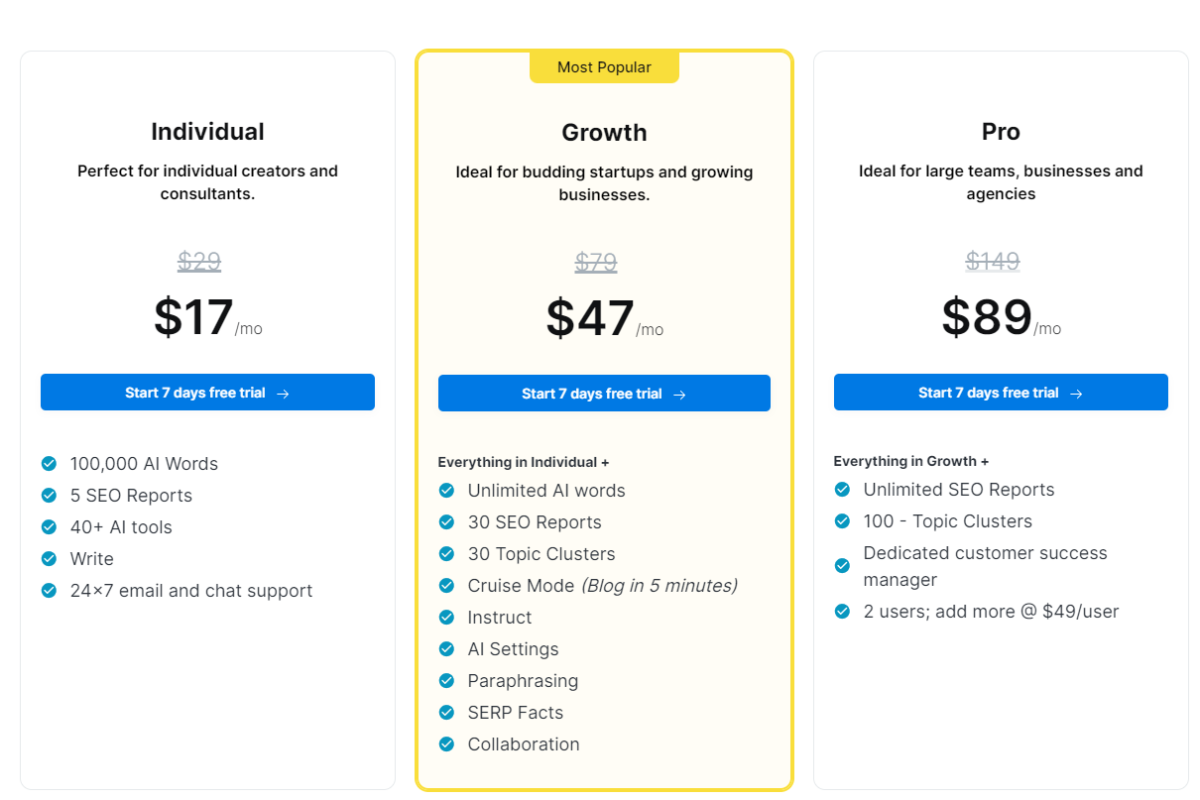Click the Growth plan heading
1200x800 pixels.
[x=604, y=132]
